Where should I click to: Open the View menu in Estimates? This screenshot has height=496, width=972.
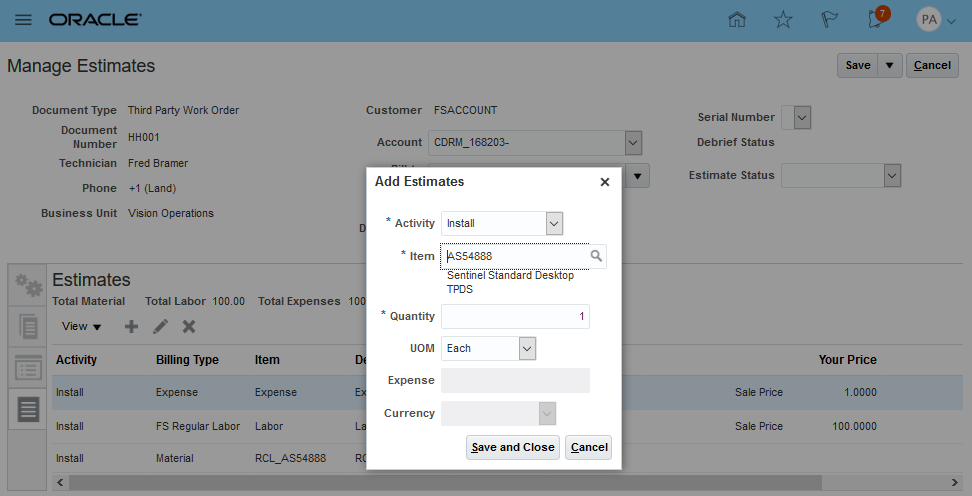click(81, 327)
